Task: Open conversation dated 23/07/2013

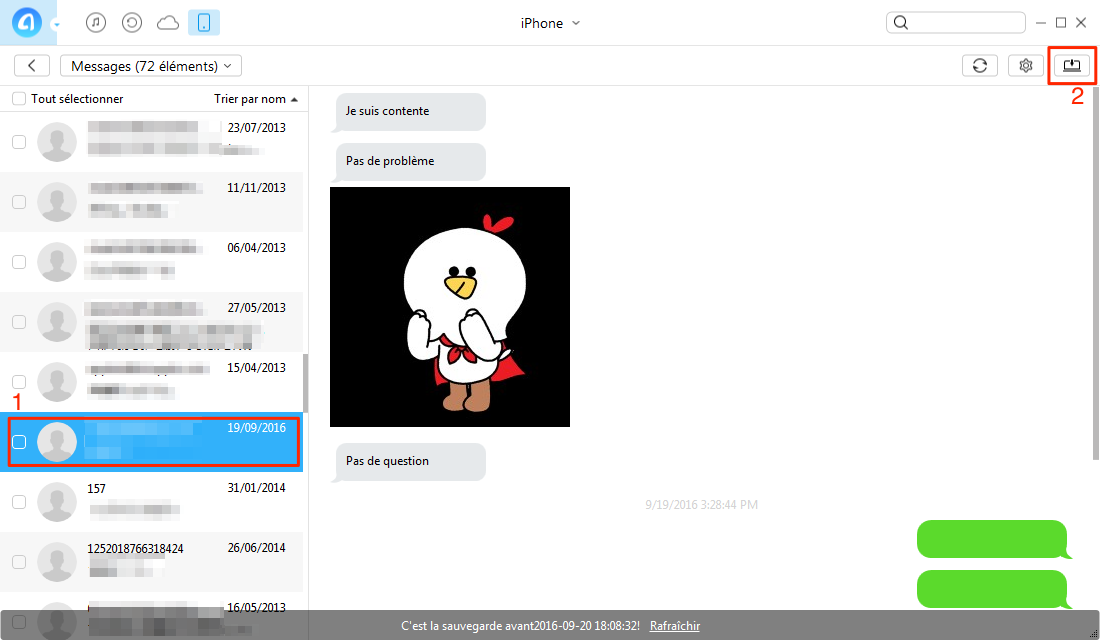Action: [152, 142]
